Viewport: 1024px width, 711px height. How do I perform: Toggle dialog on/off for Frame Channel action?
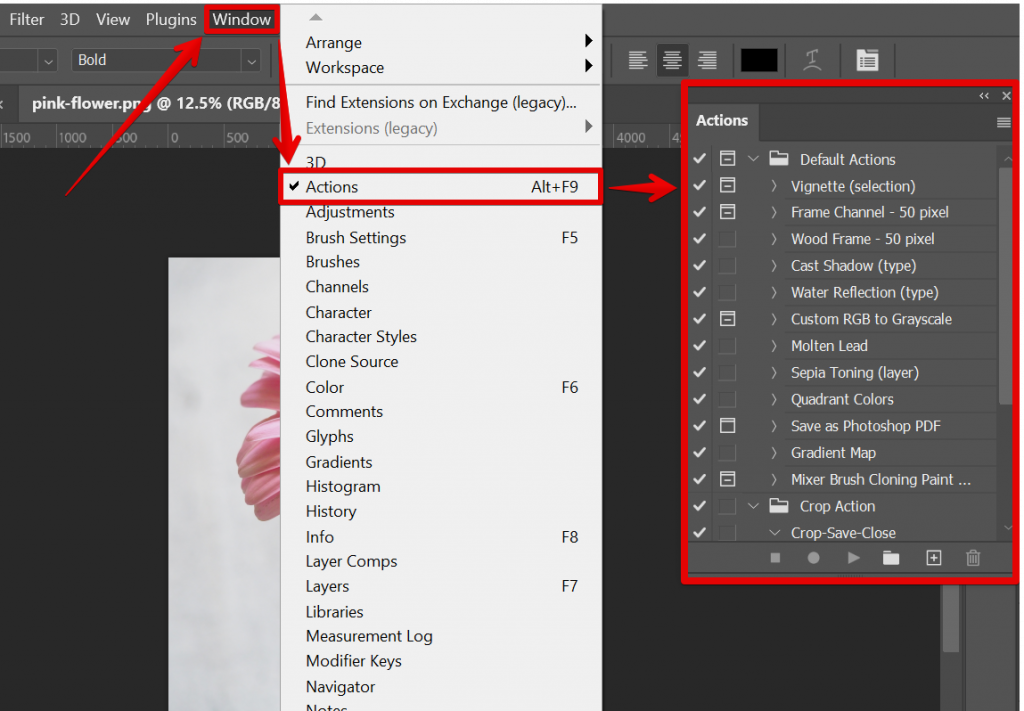pos(727,211)
